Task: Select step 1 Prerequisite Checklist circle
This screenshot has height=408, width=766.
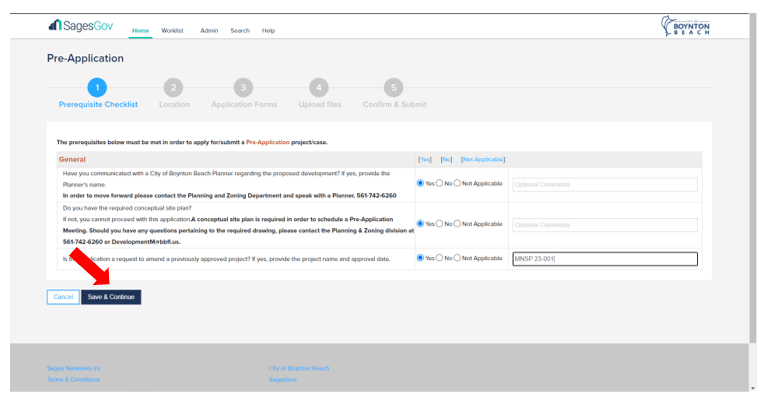Action: tap(97, 88)
